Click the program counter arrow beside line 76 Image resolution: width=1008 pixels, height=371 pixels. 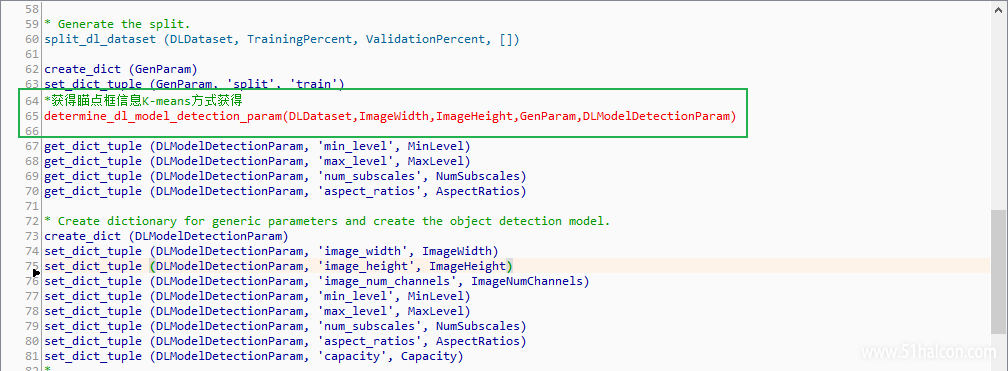pos(37,273)
